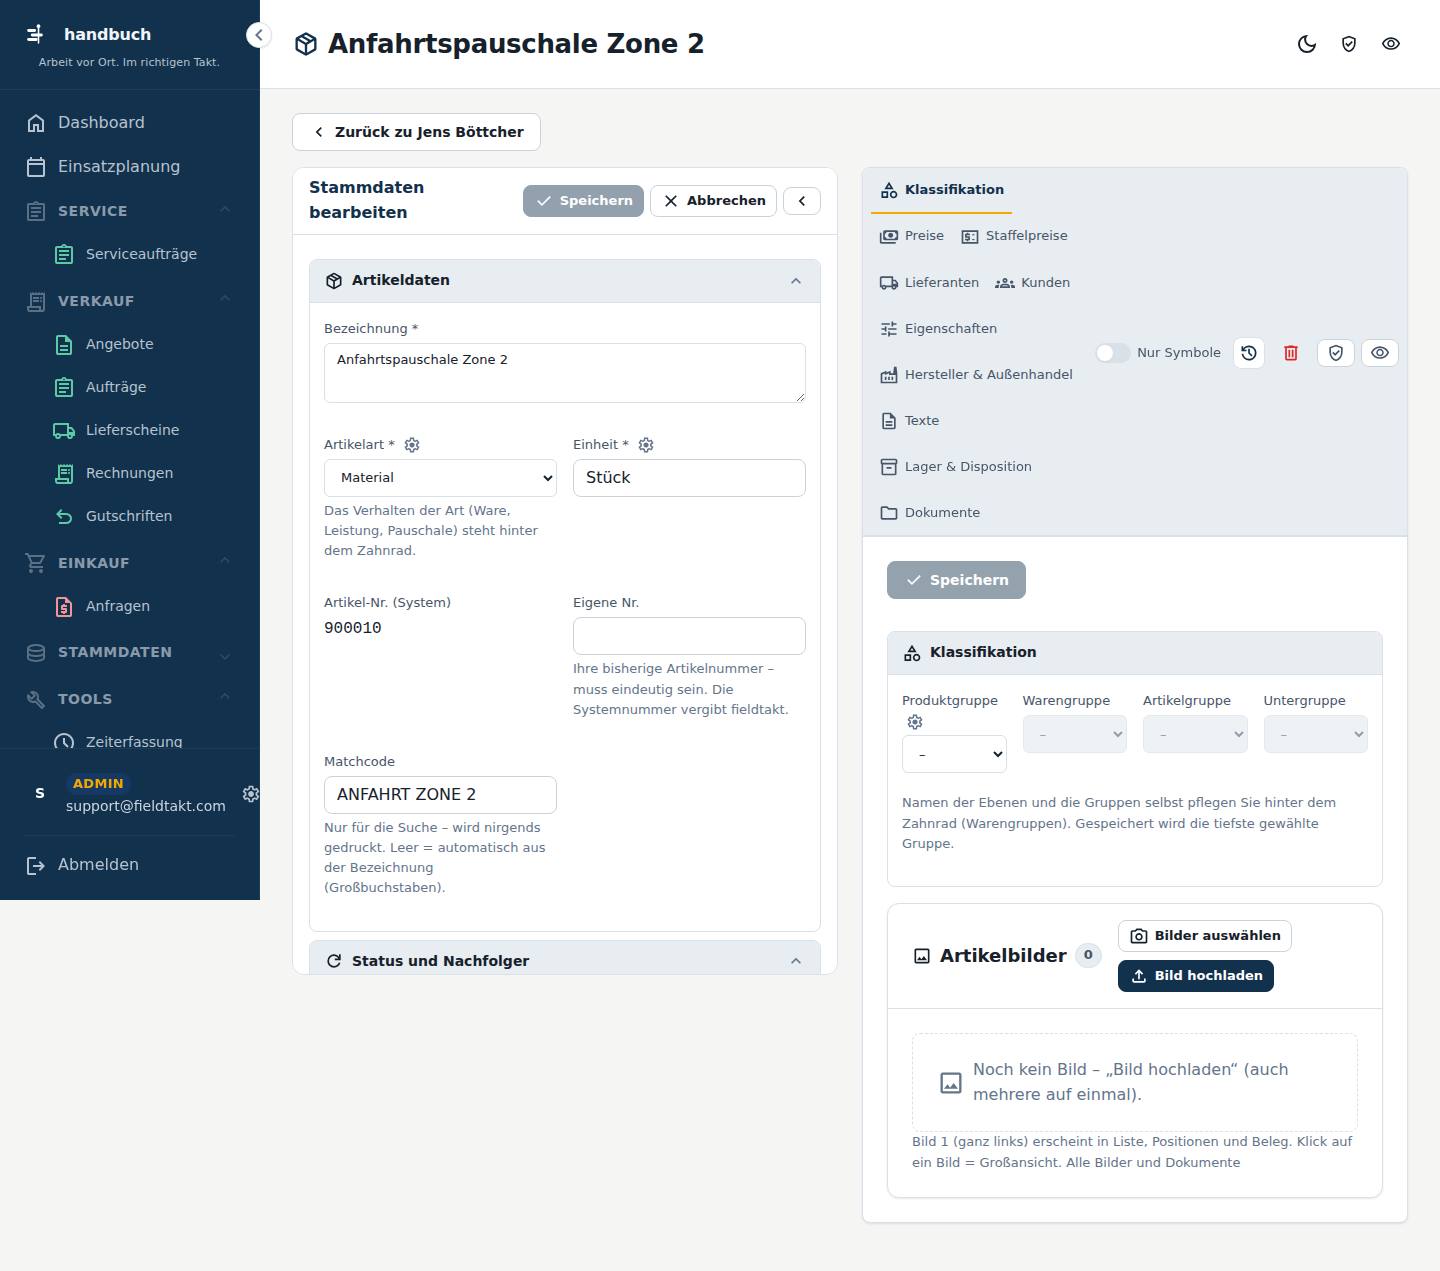1440x1271 pixels.
Task: Click the Matchcode input field
Action: 440,795
